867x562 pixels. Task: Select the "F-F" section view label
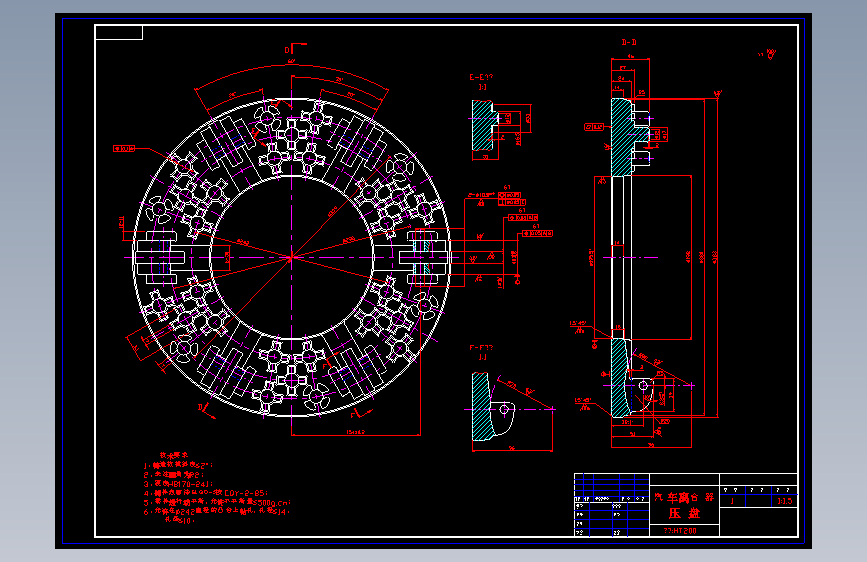480,348
